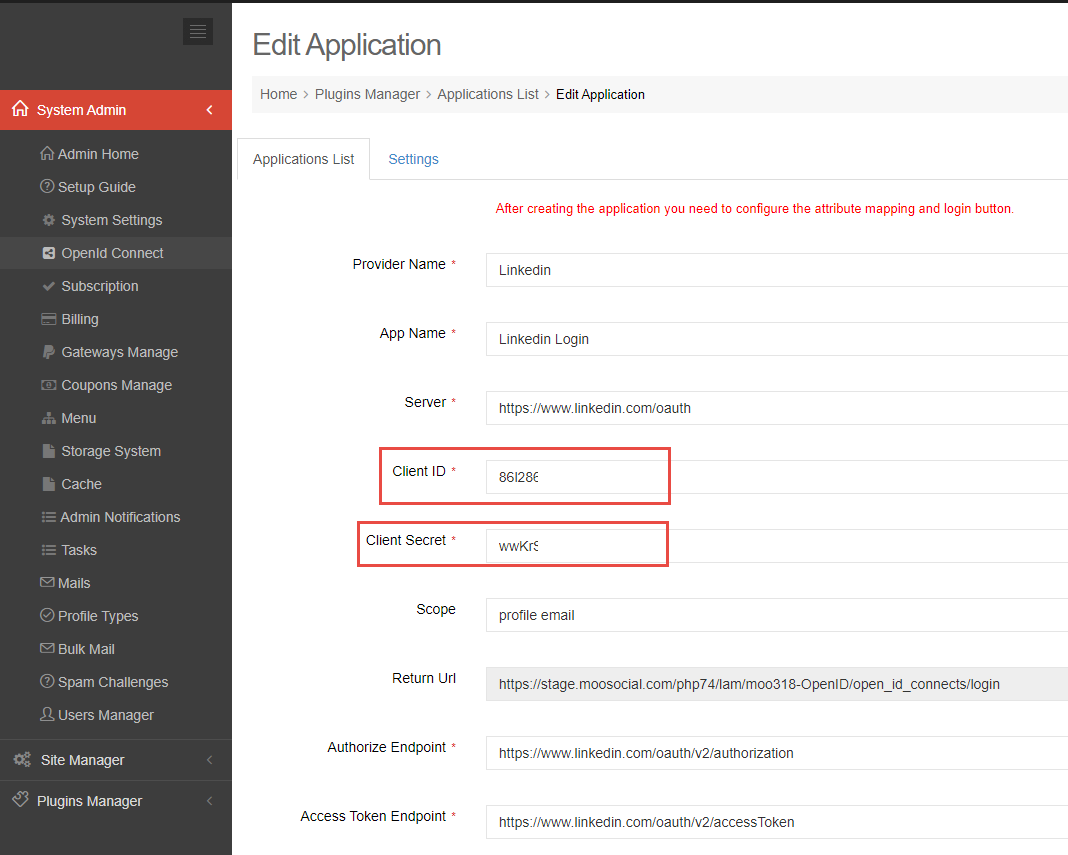
Task: Expand the Site Manager section chevron
Action: 210,760
